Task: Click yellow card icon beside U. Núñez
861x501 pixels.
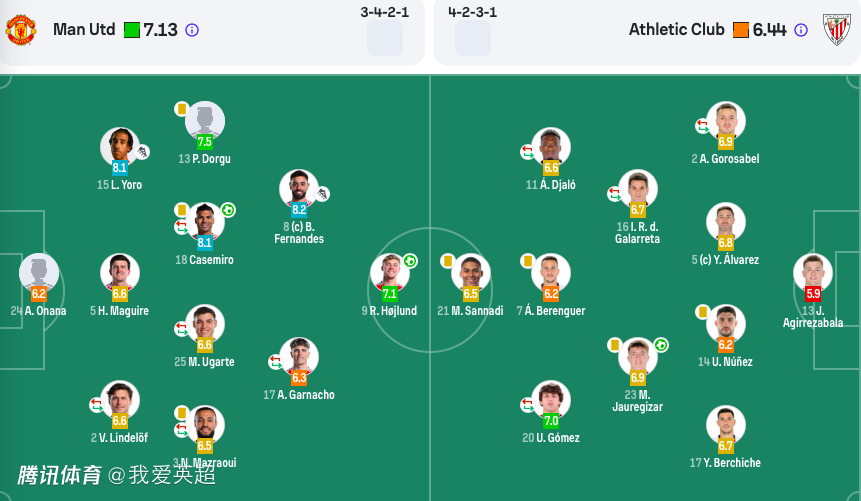Action: pos(703,312)
